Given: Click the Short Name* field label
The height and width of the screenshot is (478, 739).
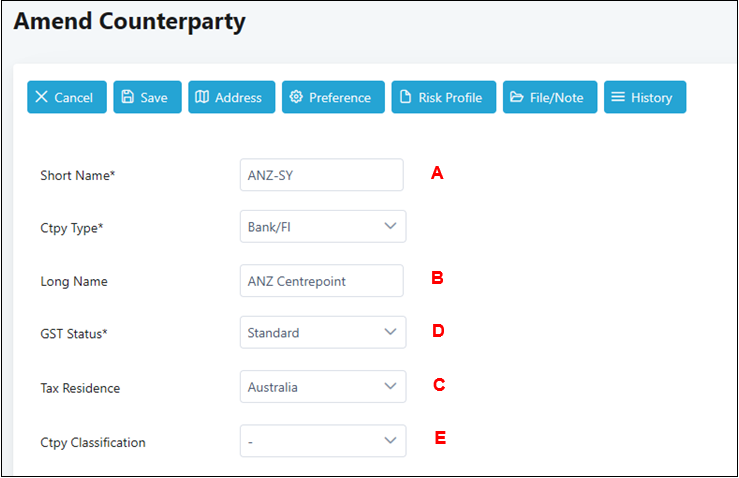Looking at the screenshot, I should click(x=78, y=175).
